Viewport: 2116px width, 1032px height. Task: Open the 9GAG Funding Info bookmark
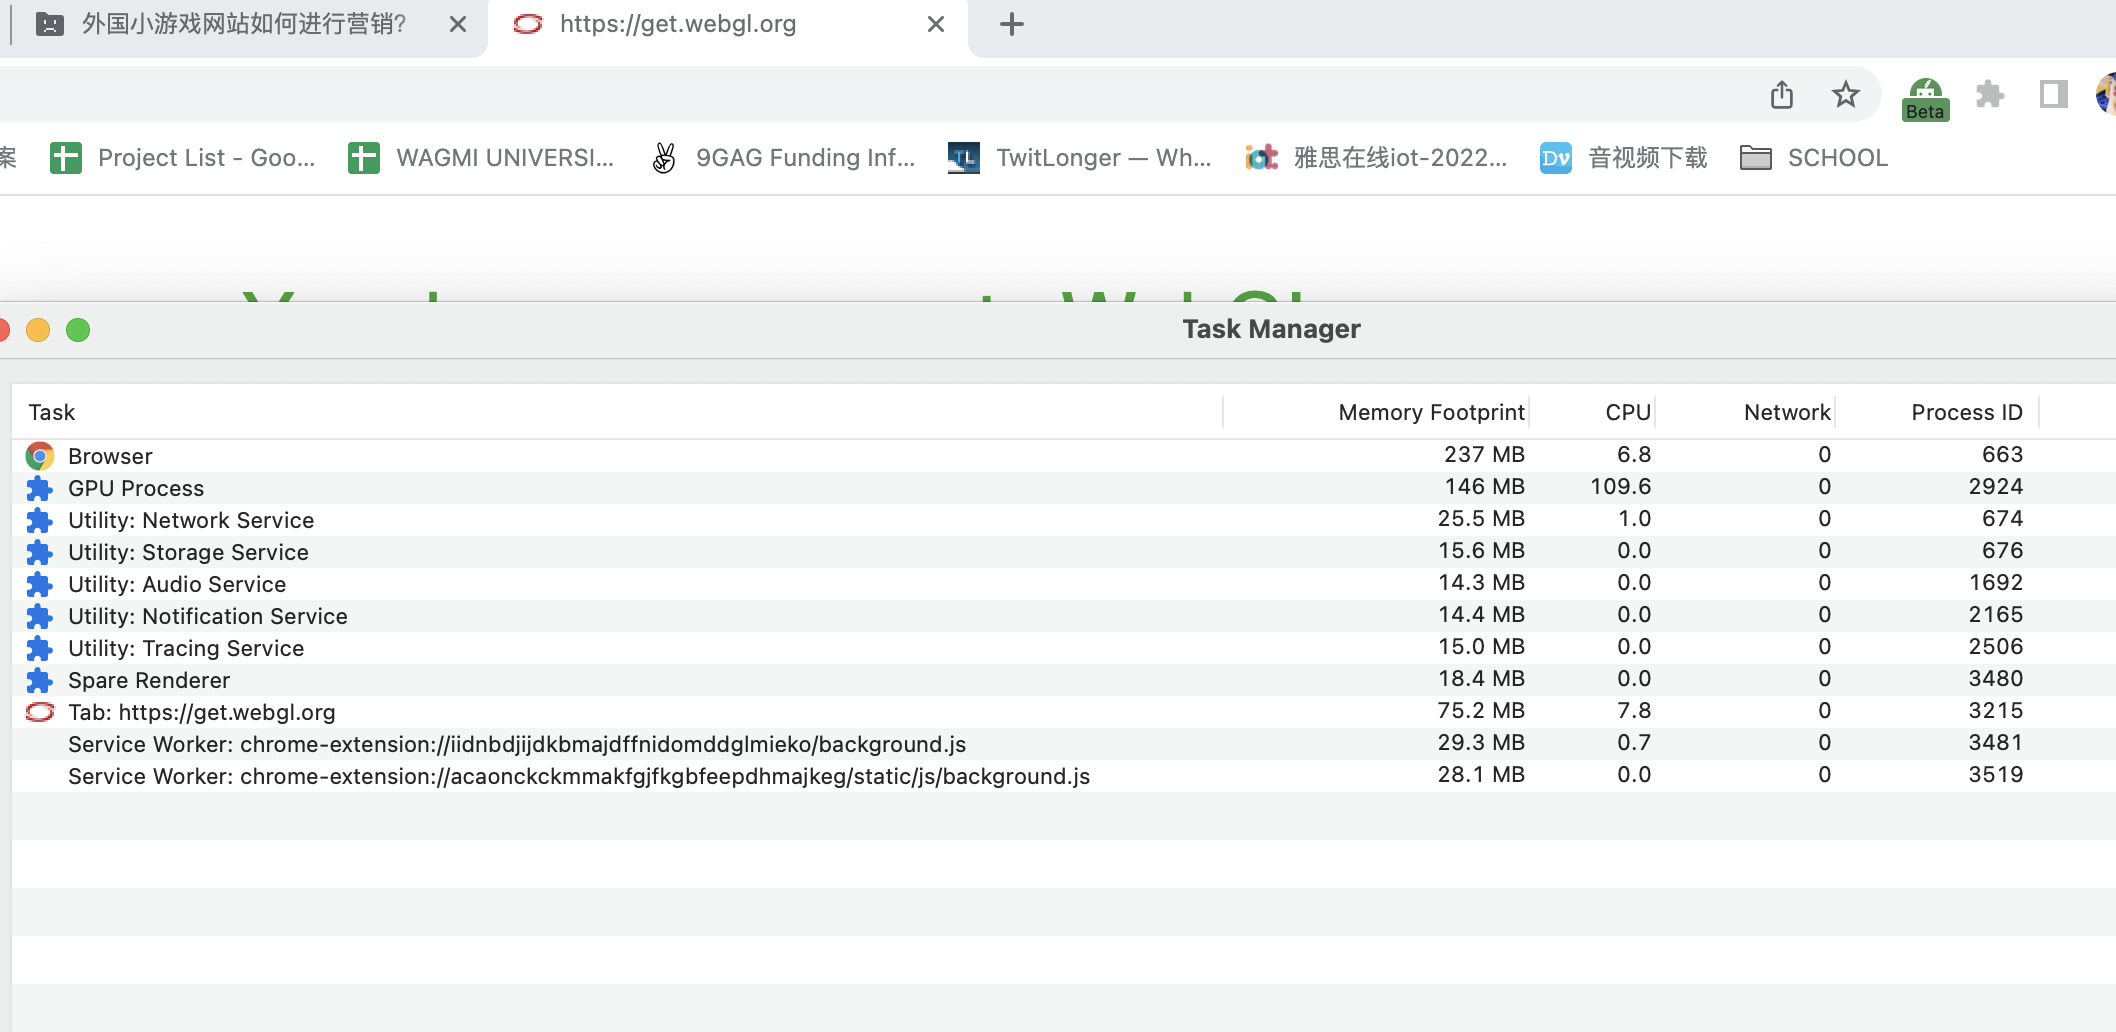[783, 158]
